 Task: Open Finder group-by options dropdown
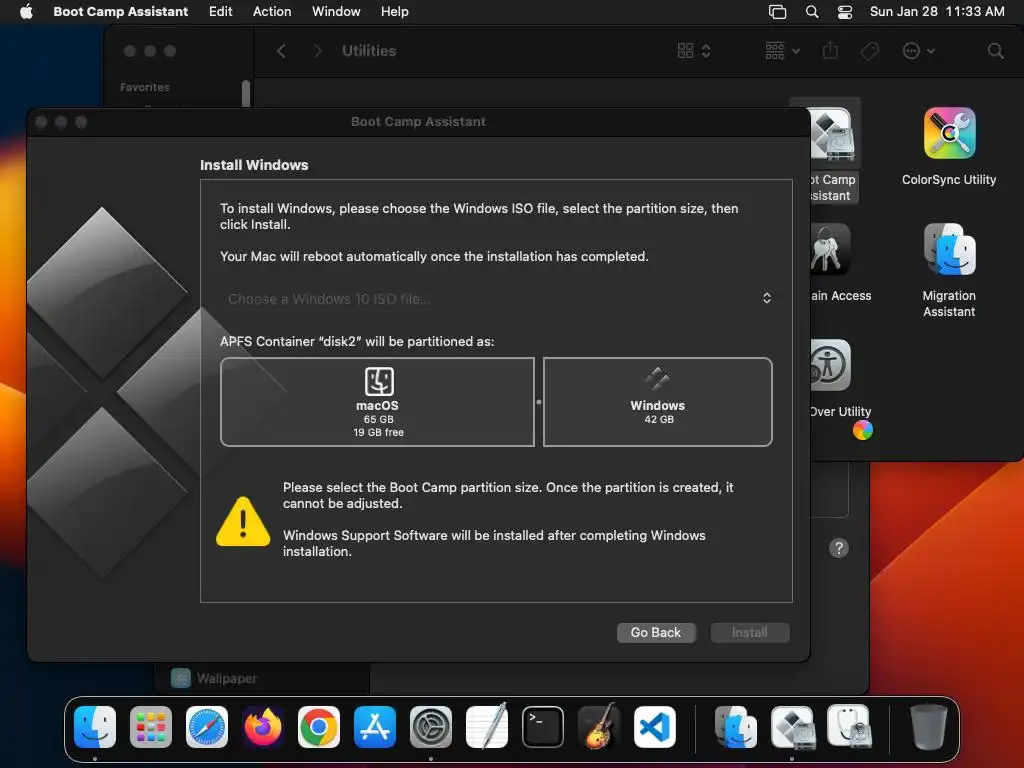tap(782, 51)
